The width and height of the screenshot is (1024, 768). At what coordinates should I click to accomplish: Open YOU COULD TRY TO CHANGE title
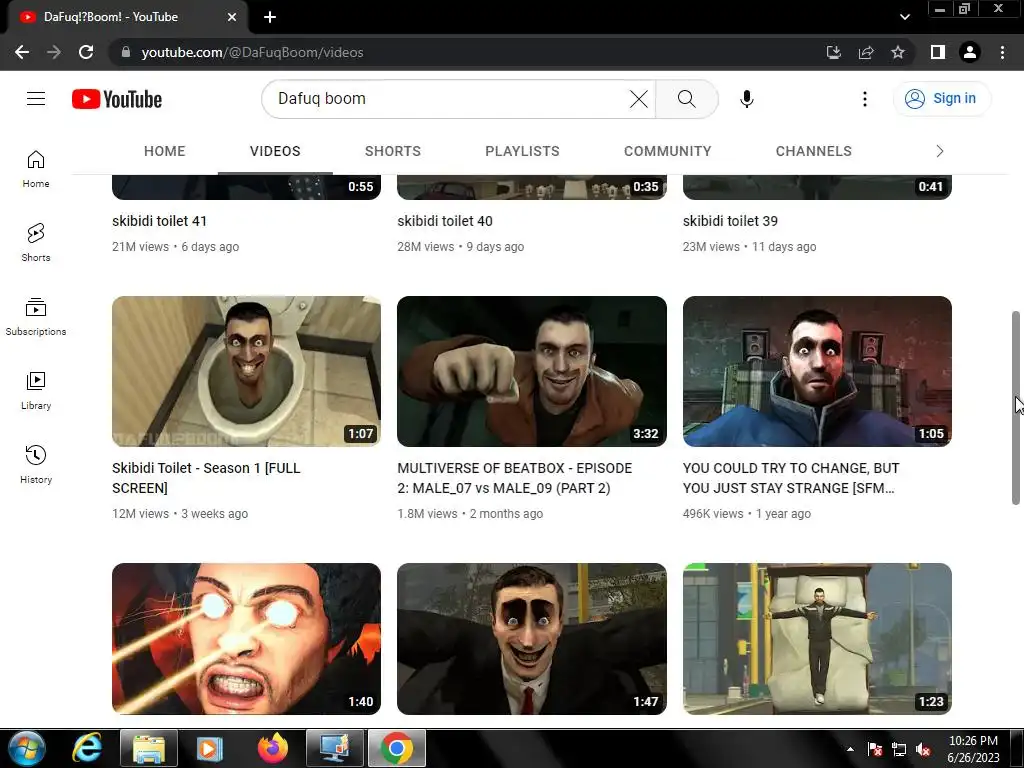791,478
